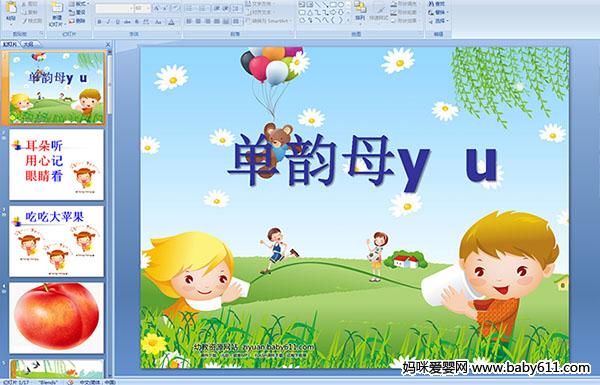Select slide 4 thumbnail showing the apple
Image resolution: width=600 pixels, height=385 pixels.
pos(57,318)
